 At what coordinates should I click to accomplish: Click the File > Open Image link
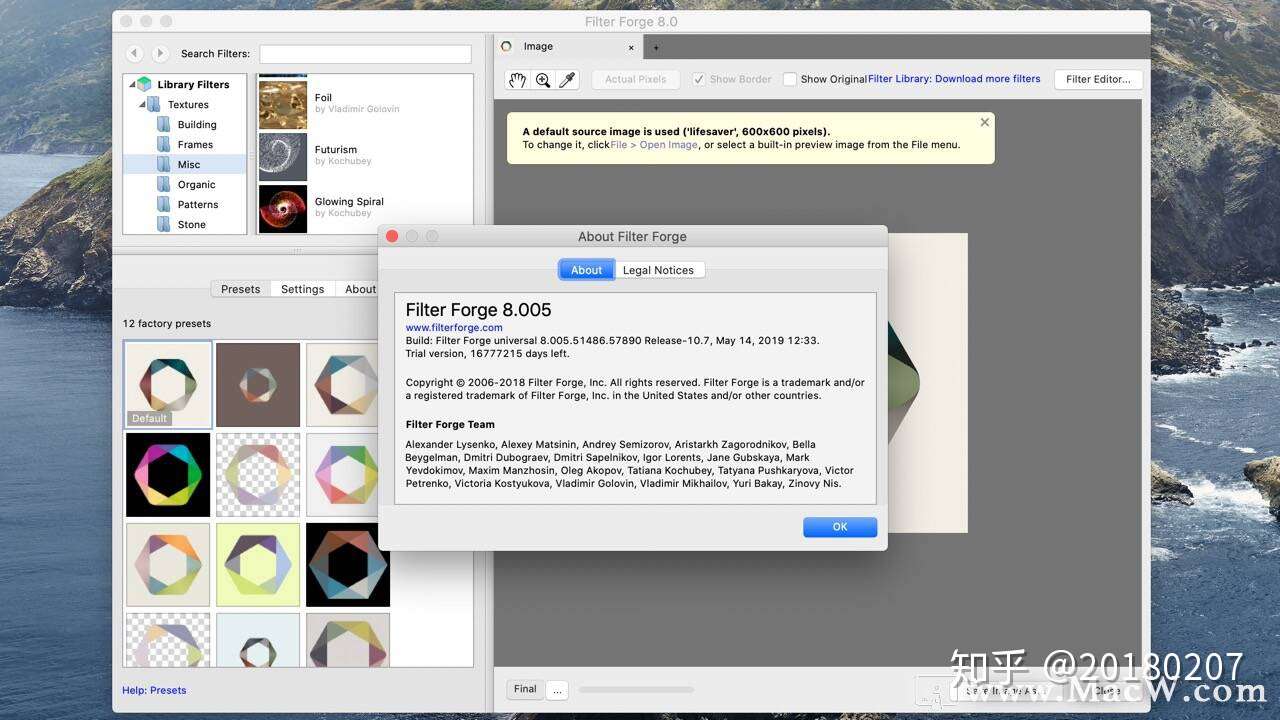(654, 145)
